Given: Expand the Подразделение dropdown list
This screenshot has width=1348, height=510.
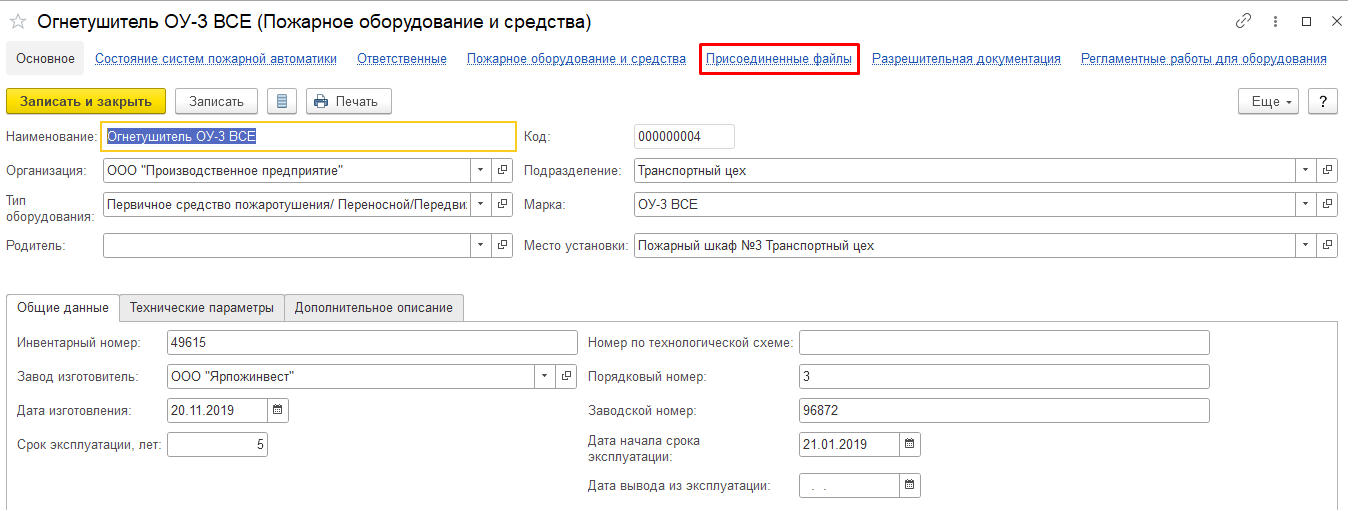Looking at the screenshot, I should click(x=1306, y=170).
